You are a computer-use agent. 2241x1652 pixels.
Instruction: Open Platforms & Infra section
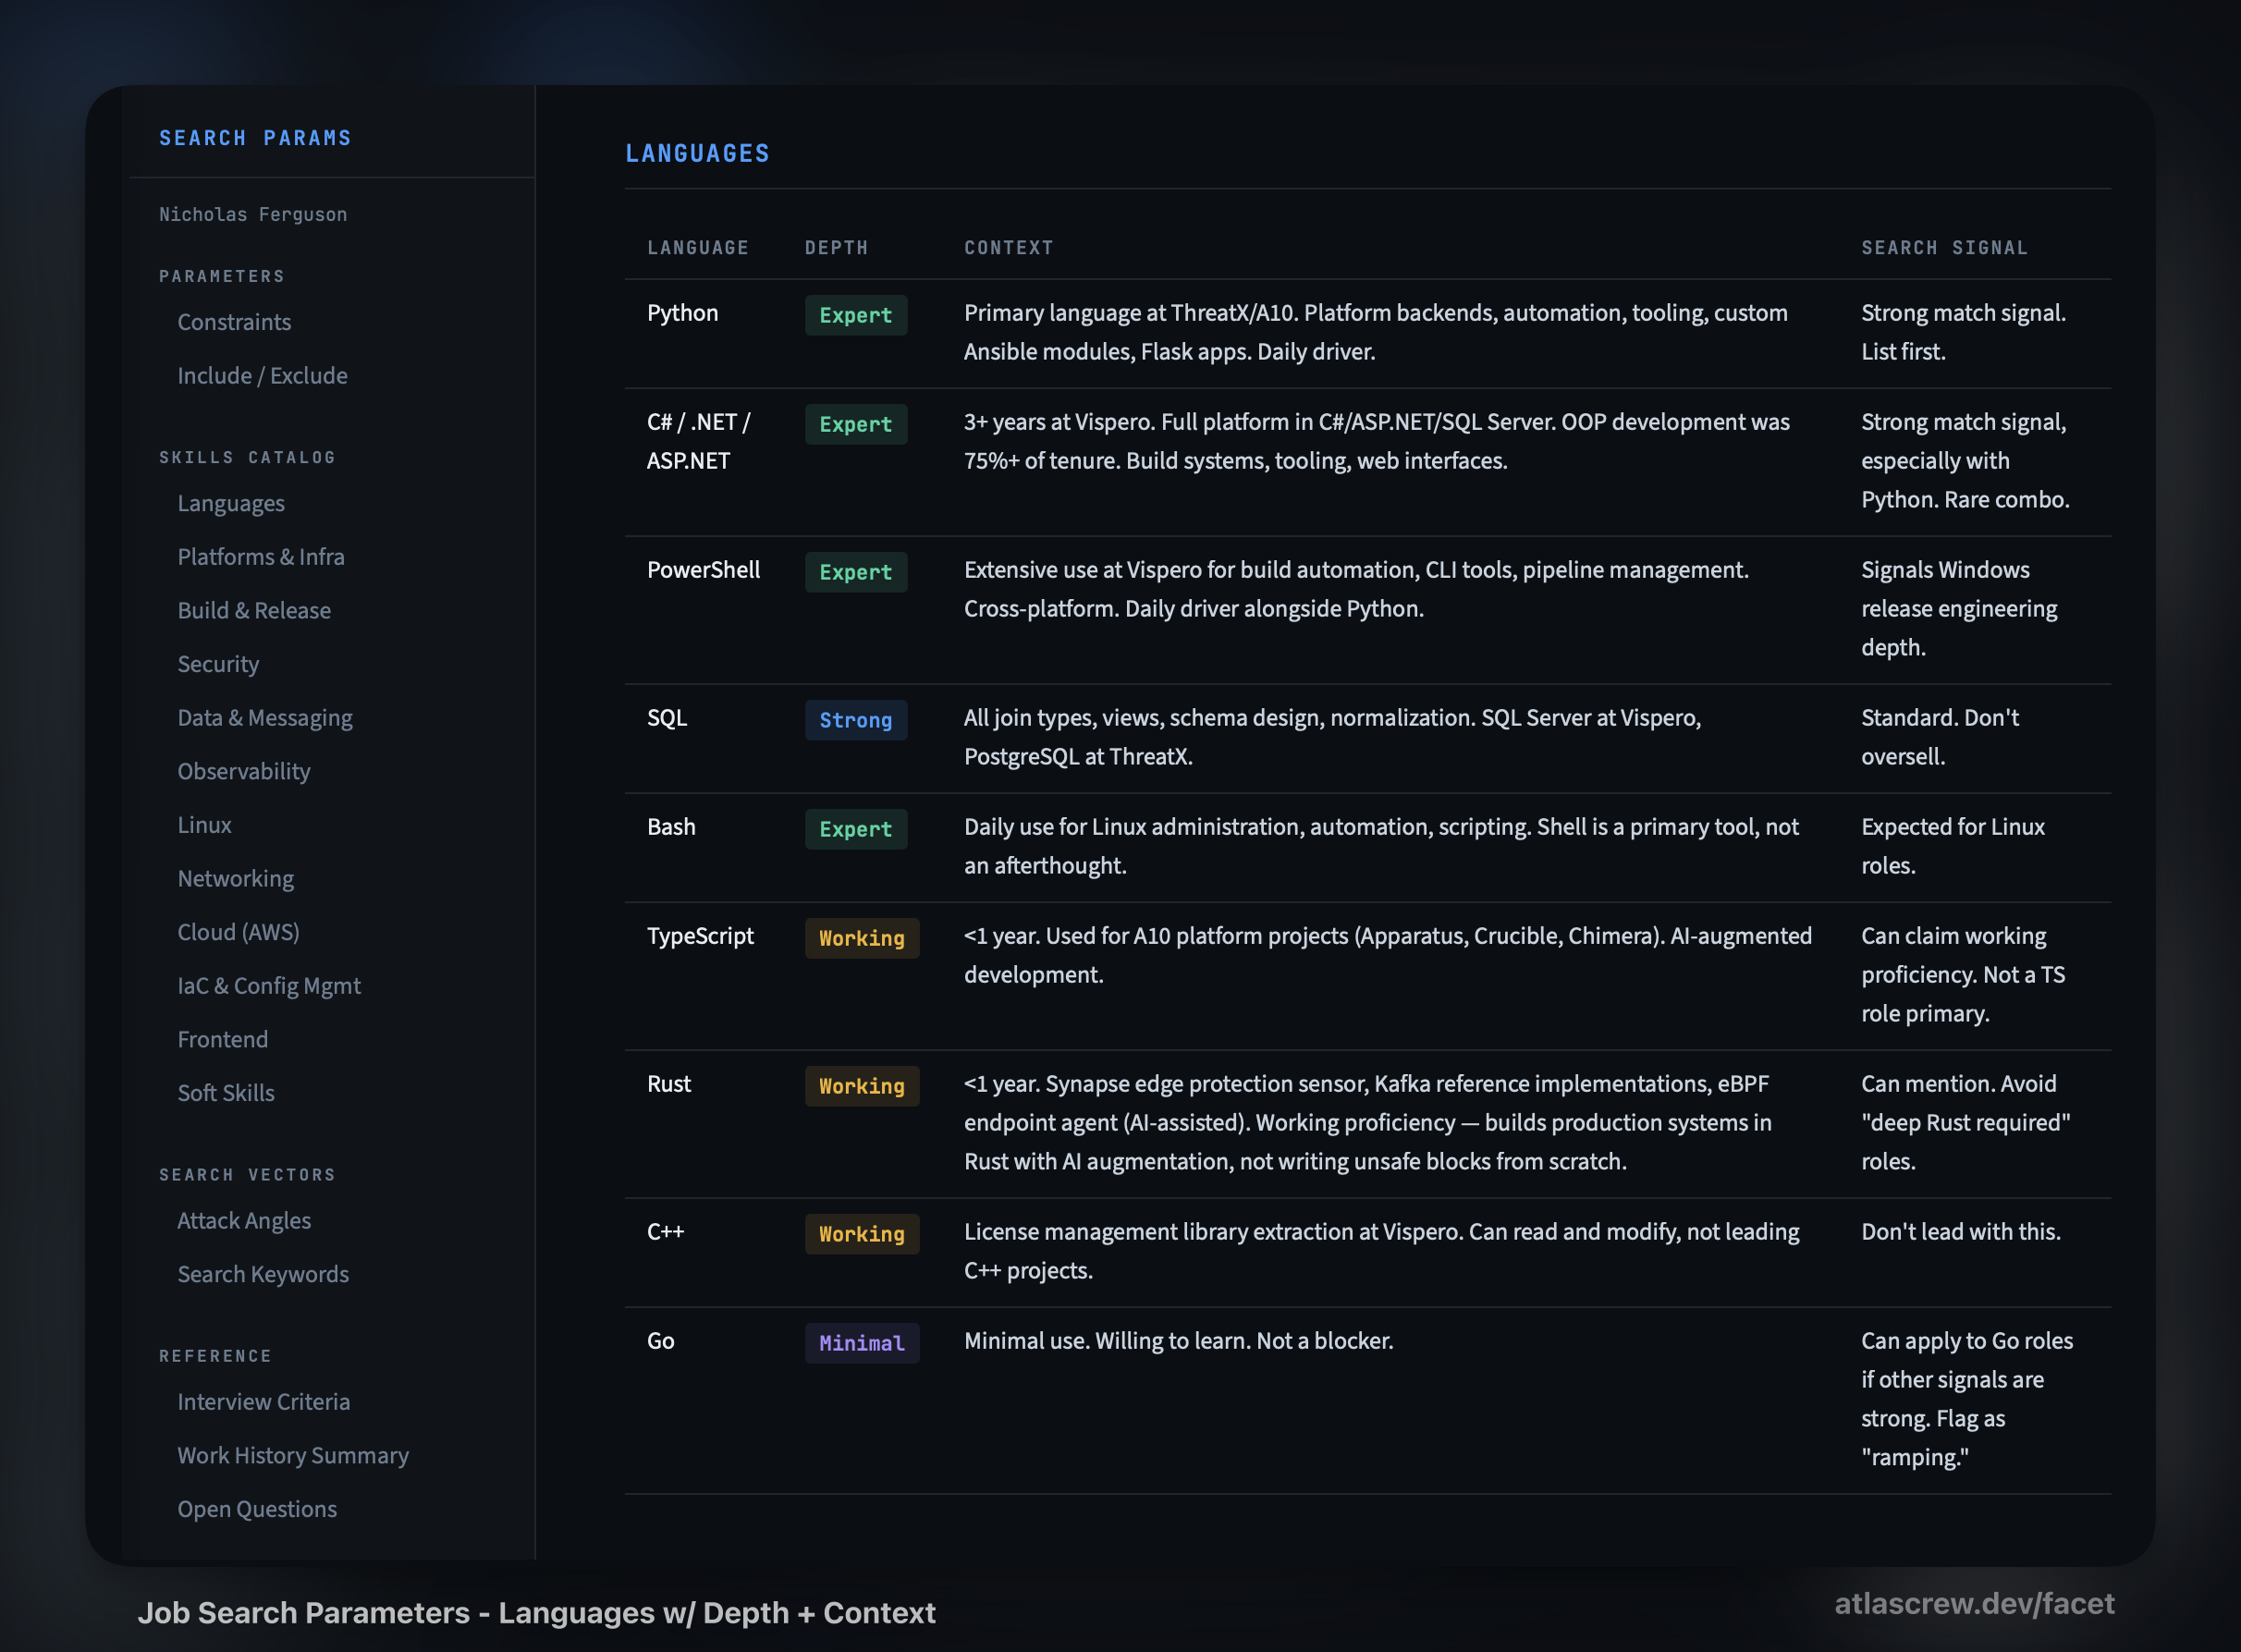tap(260, 557)
